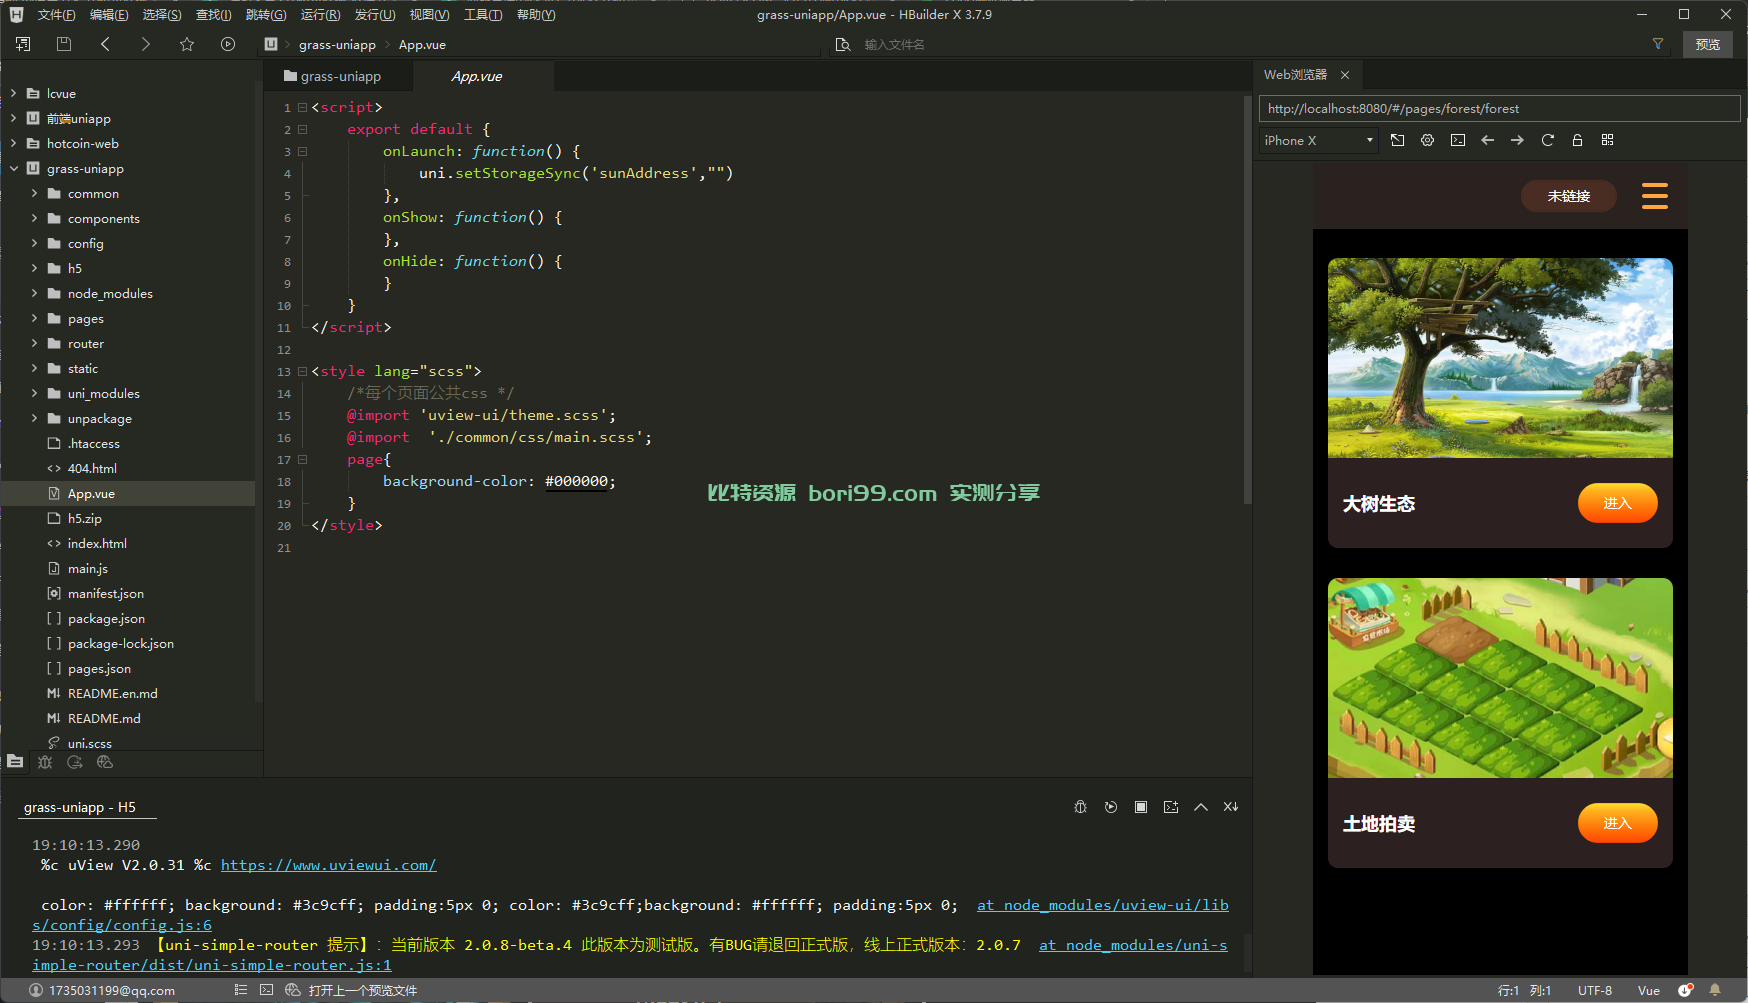This screenshot has height=1003, width=1748.
Task: Fold the script block on line 1
Action: click(302, 107)
